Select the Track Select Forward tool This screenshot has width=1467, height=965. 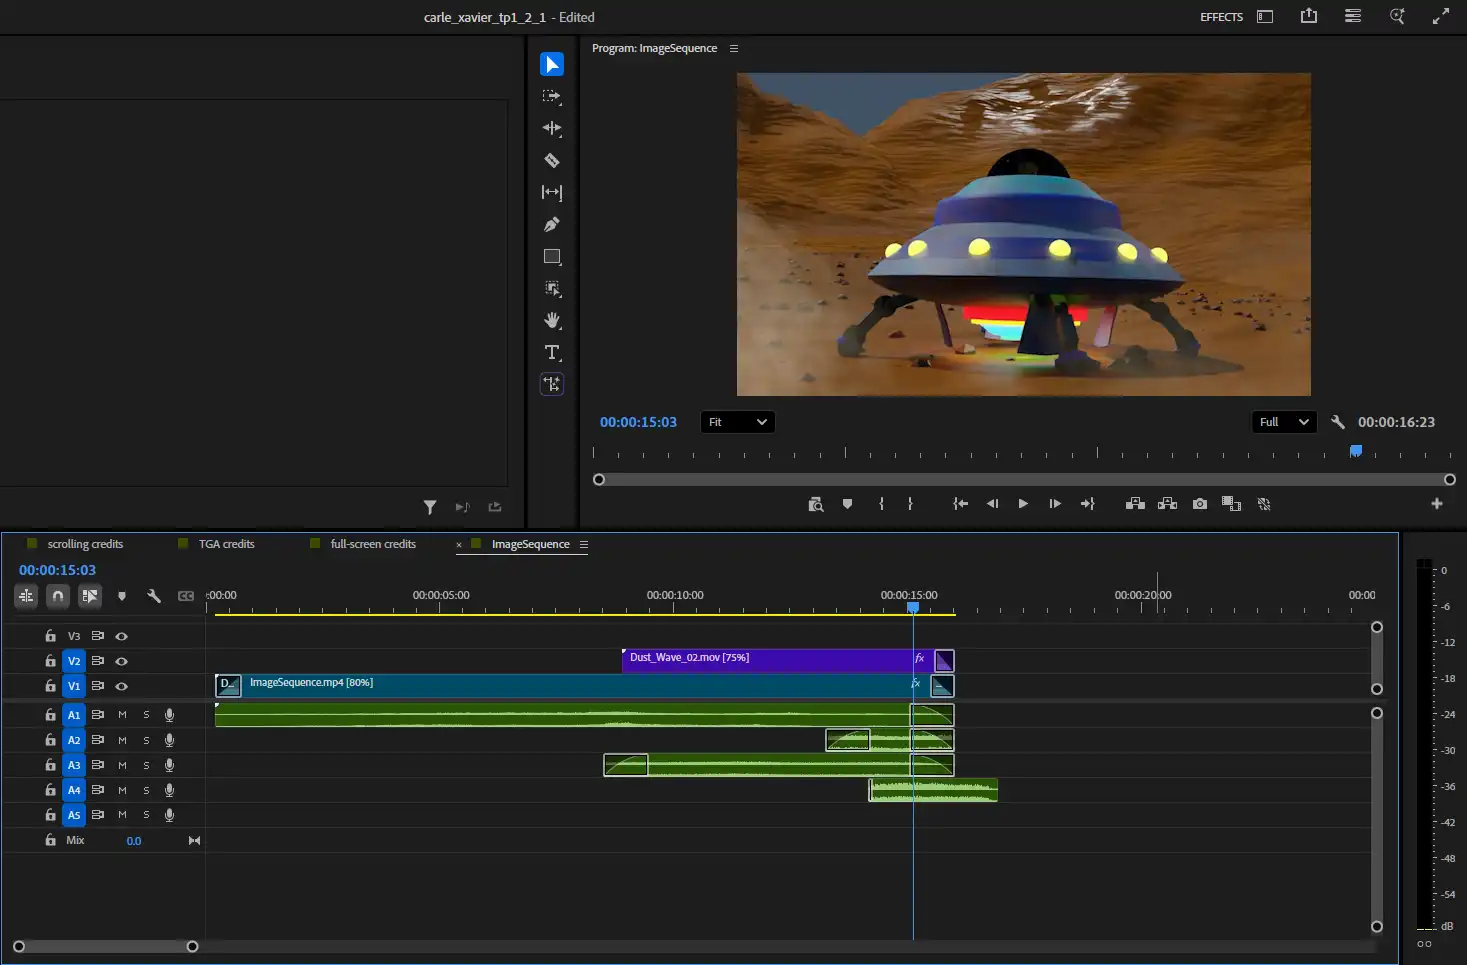(551, 96)
